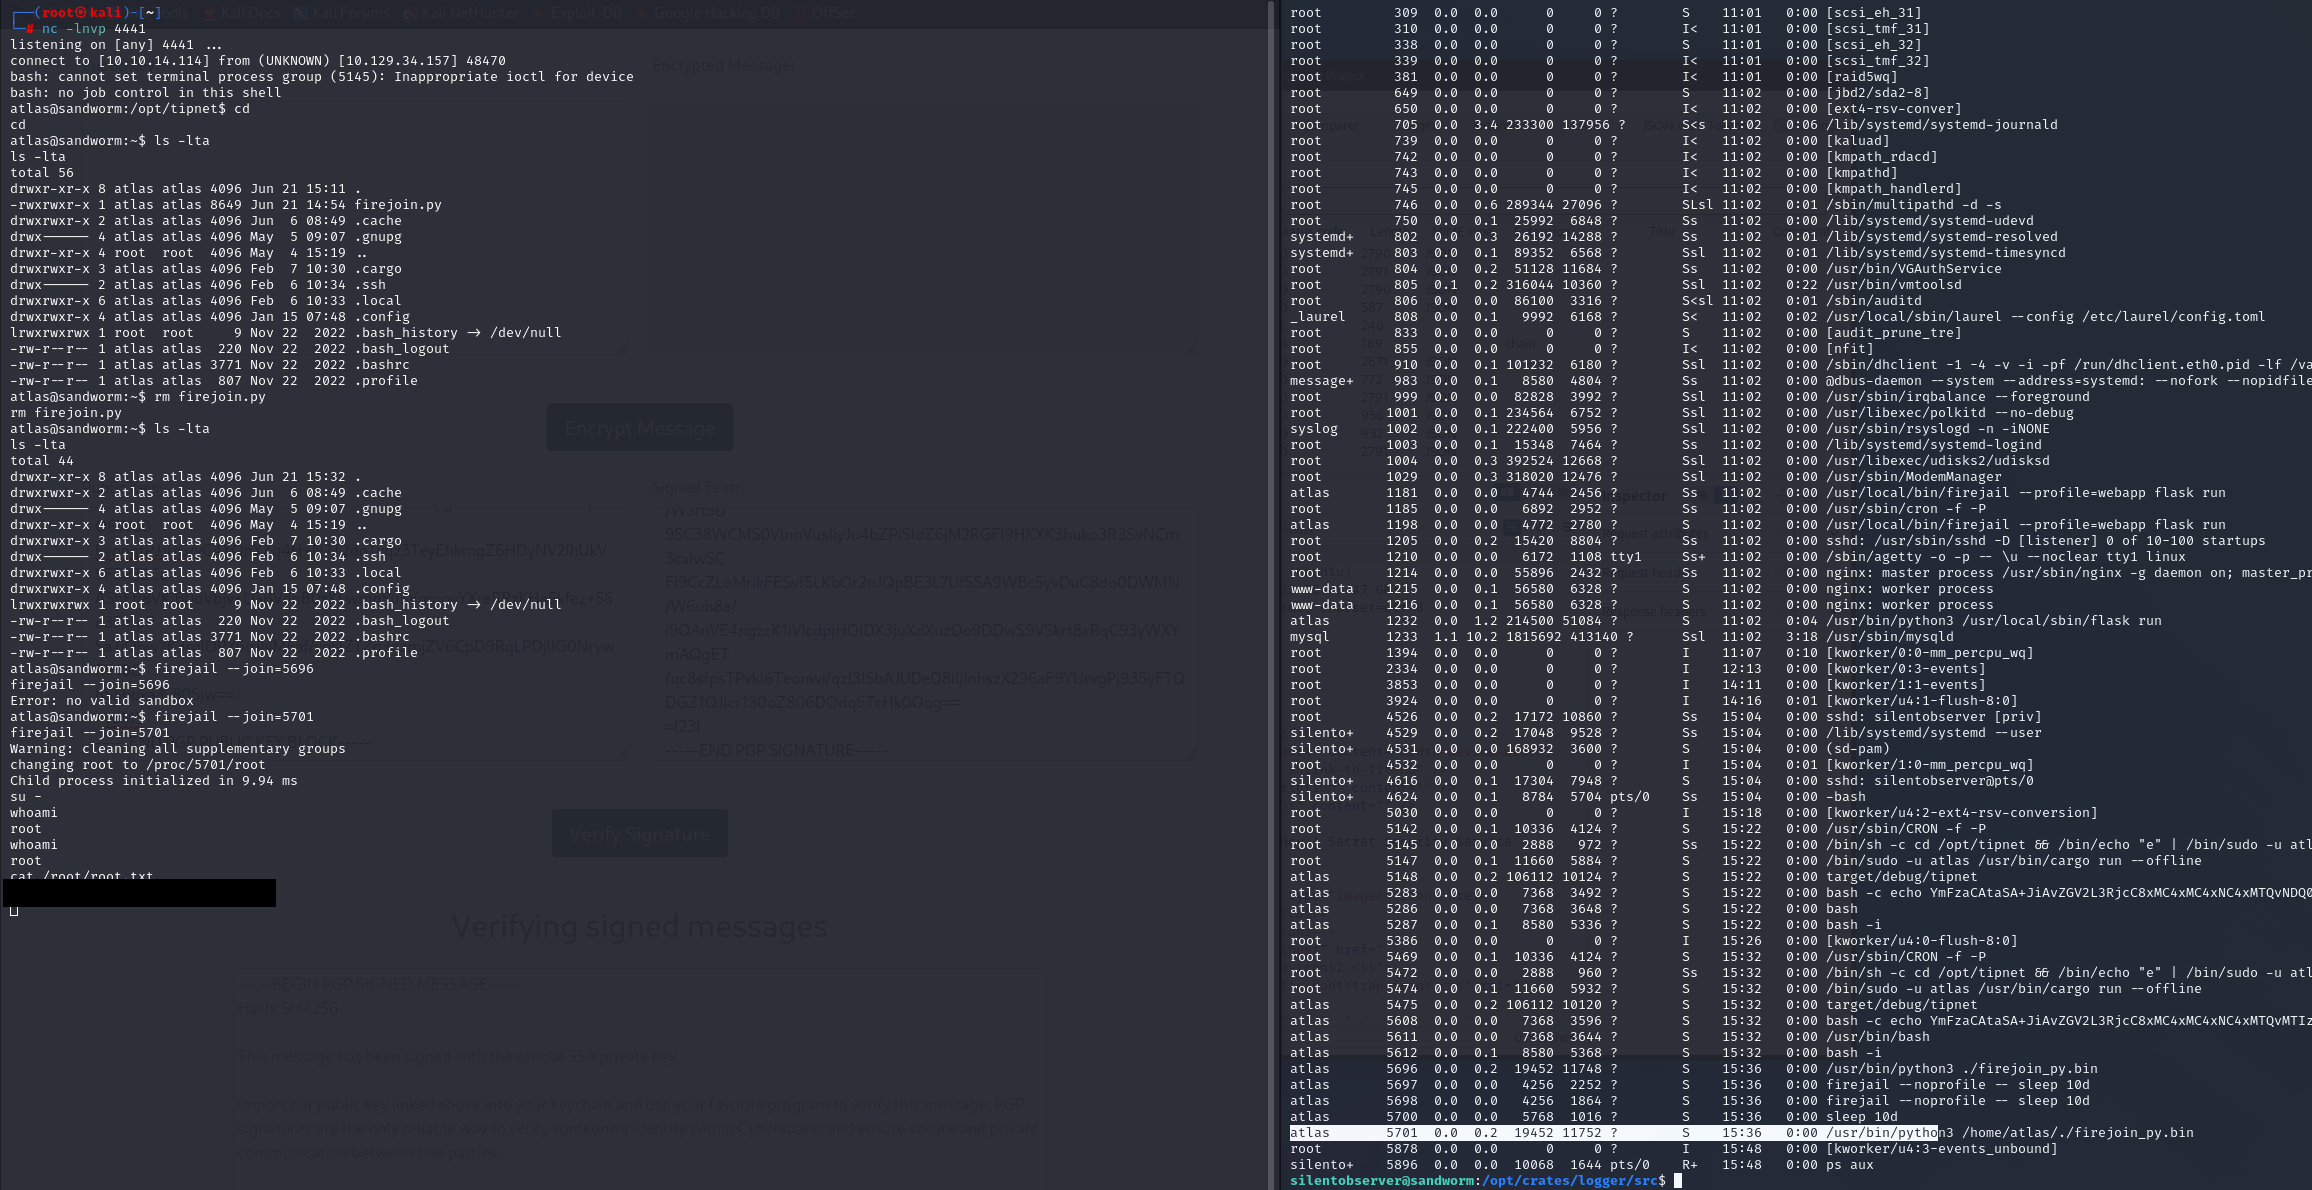2312x1190 pixels.
Task: Click the Google Hacking DB bookmark
Action: click(708, 13)
